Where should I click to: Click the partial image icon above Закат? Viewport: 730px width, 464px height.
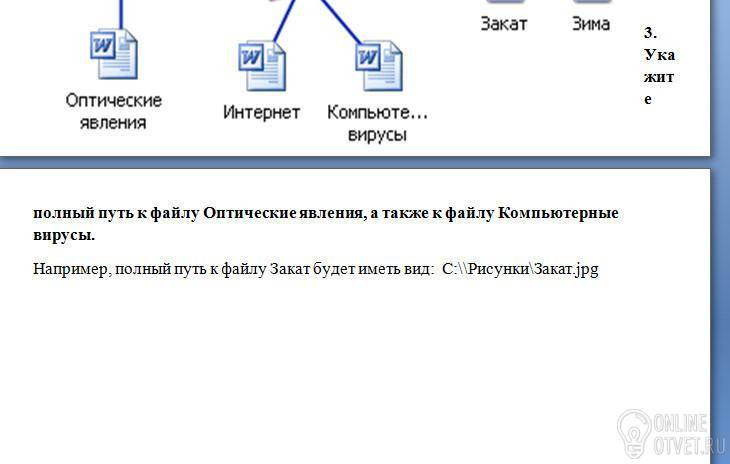click(x=505, y=2)
